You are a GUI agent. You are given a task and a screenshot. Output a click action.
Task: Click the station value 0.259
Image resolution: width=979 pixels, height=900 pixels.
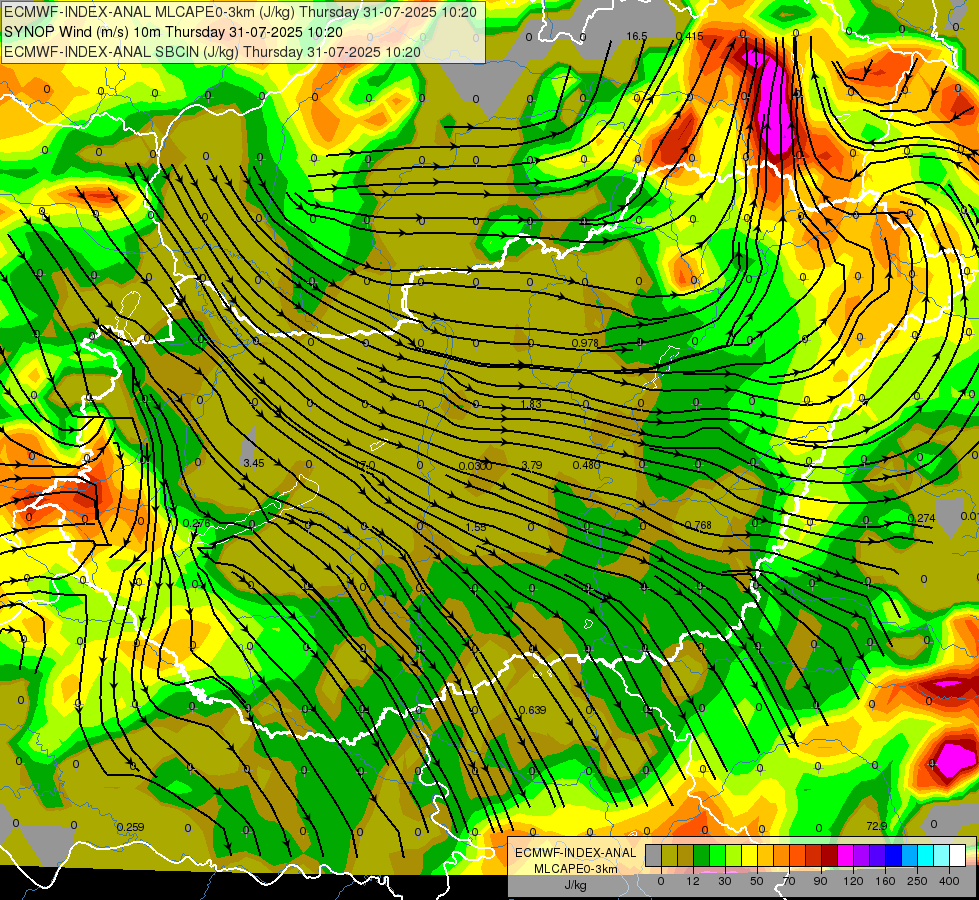(x=130, y=827)
